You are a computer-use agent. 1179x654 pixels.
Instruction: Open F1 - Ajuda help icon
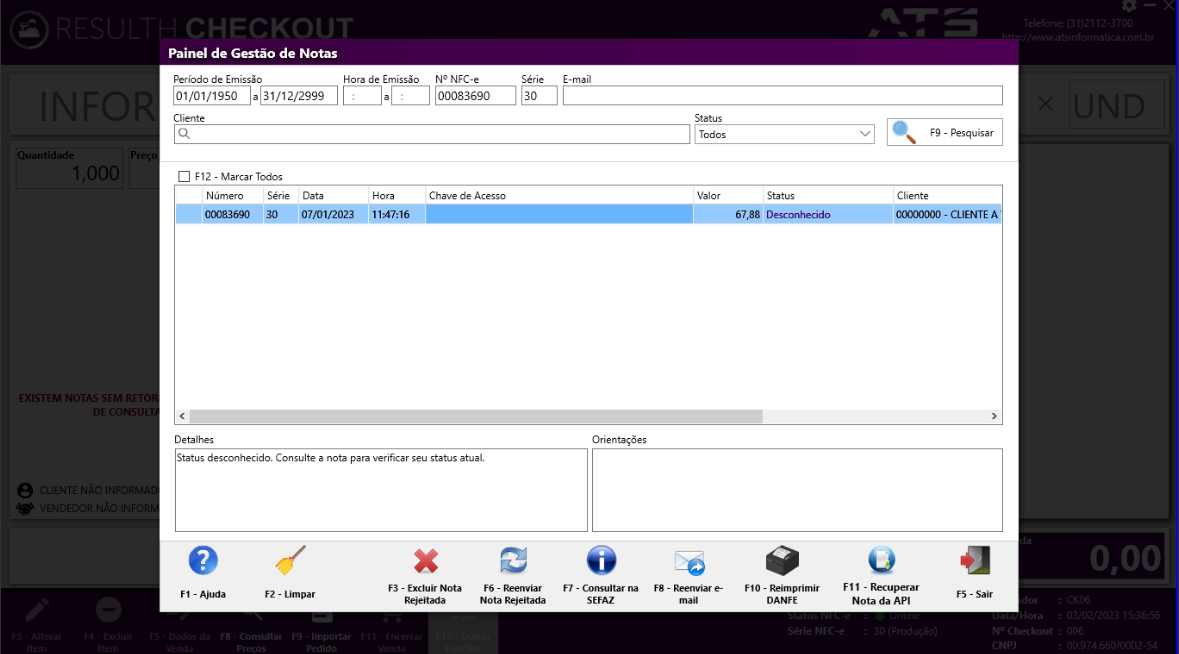[x=203, y=561]
